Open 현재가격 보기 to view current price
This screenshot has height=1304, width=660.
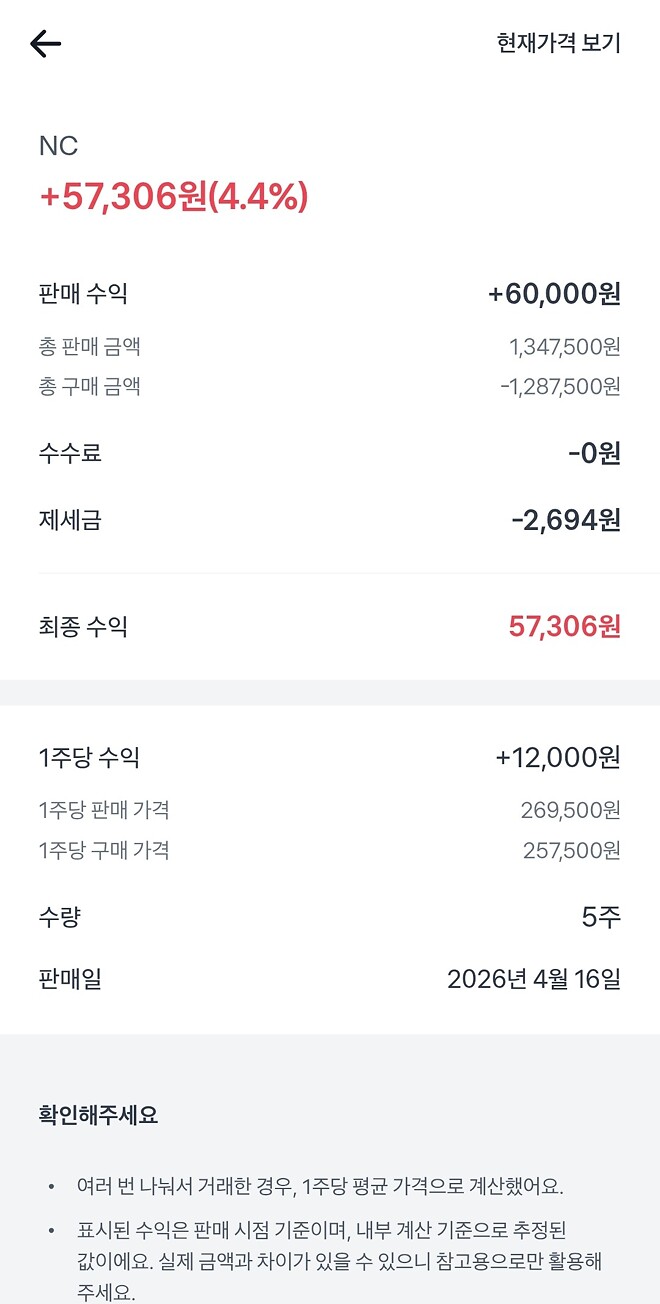click(557, 42)
